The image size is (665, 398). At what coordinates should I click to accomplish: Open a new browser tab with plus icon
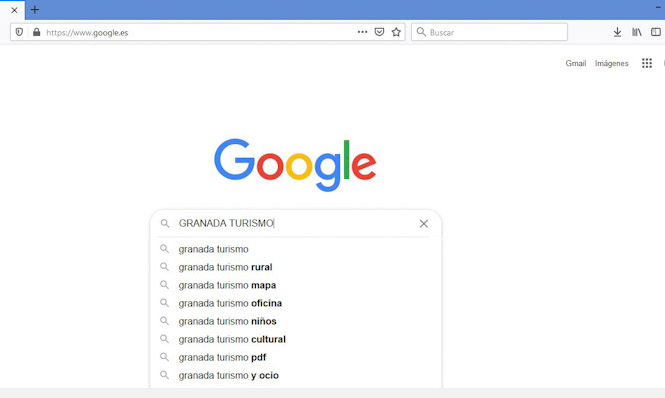35,9
